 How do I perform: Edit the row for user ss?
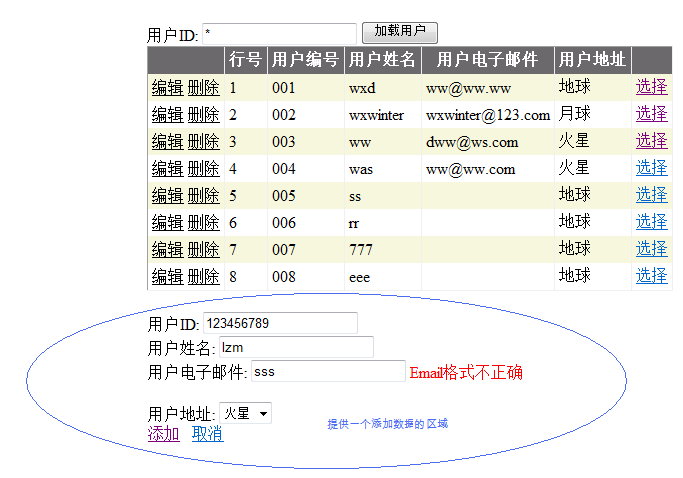(x=168, y=196)
